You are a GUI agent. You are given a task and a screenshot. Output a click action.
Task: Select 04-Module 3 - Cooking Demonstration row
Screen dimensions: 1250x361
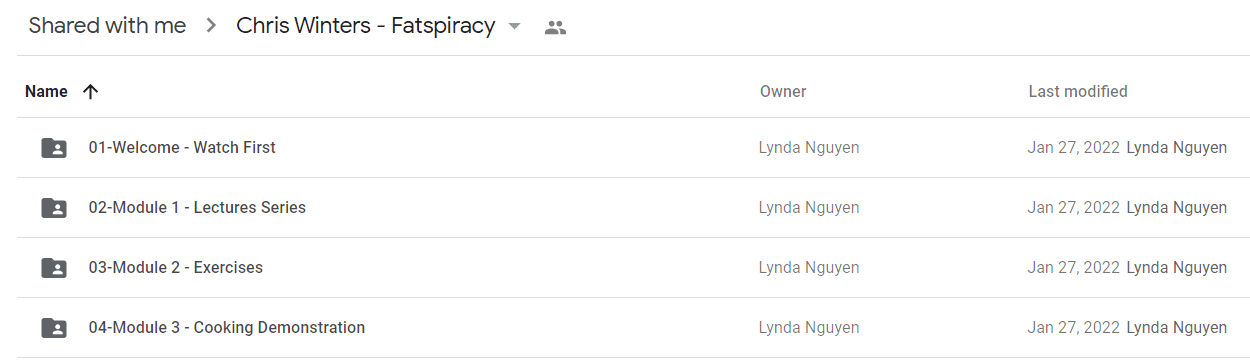point(633,328)
